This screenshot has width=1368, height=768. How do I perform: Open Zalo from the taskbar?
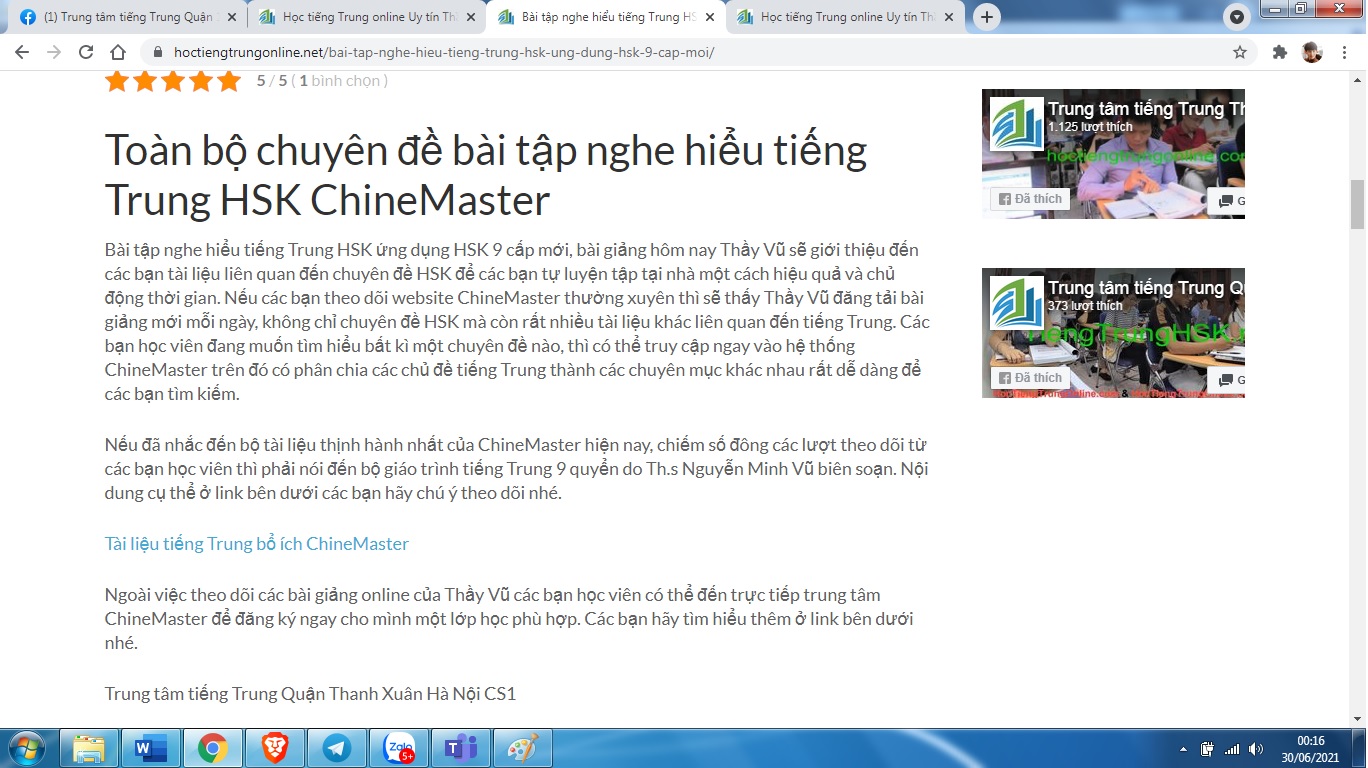399,748
